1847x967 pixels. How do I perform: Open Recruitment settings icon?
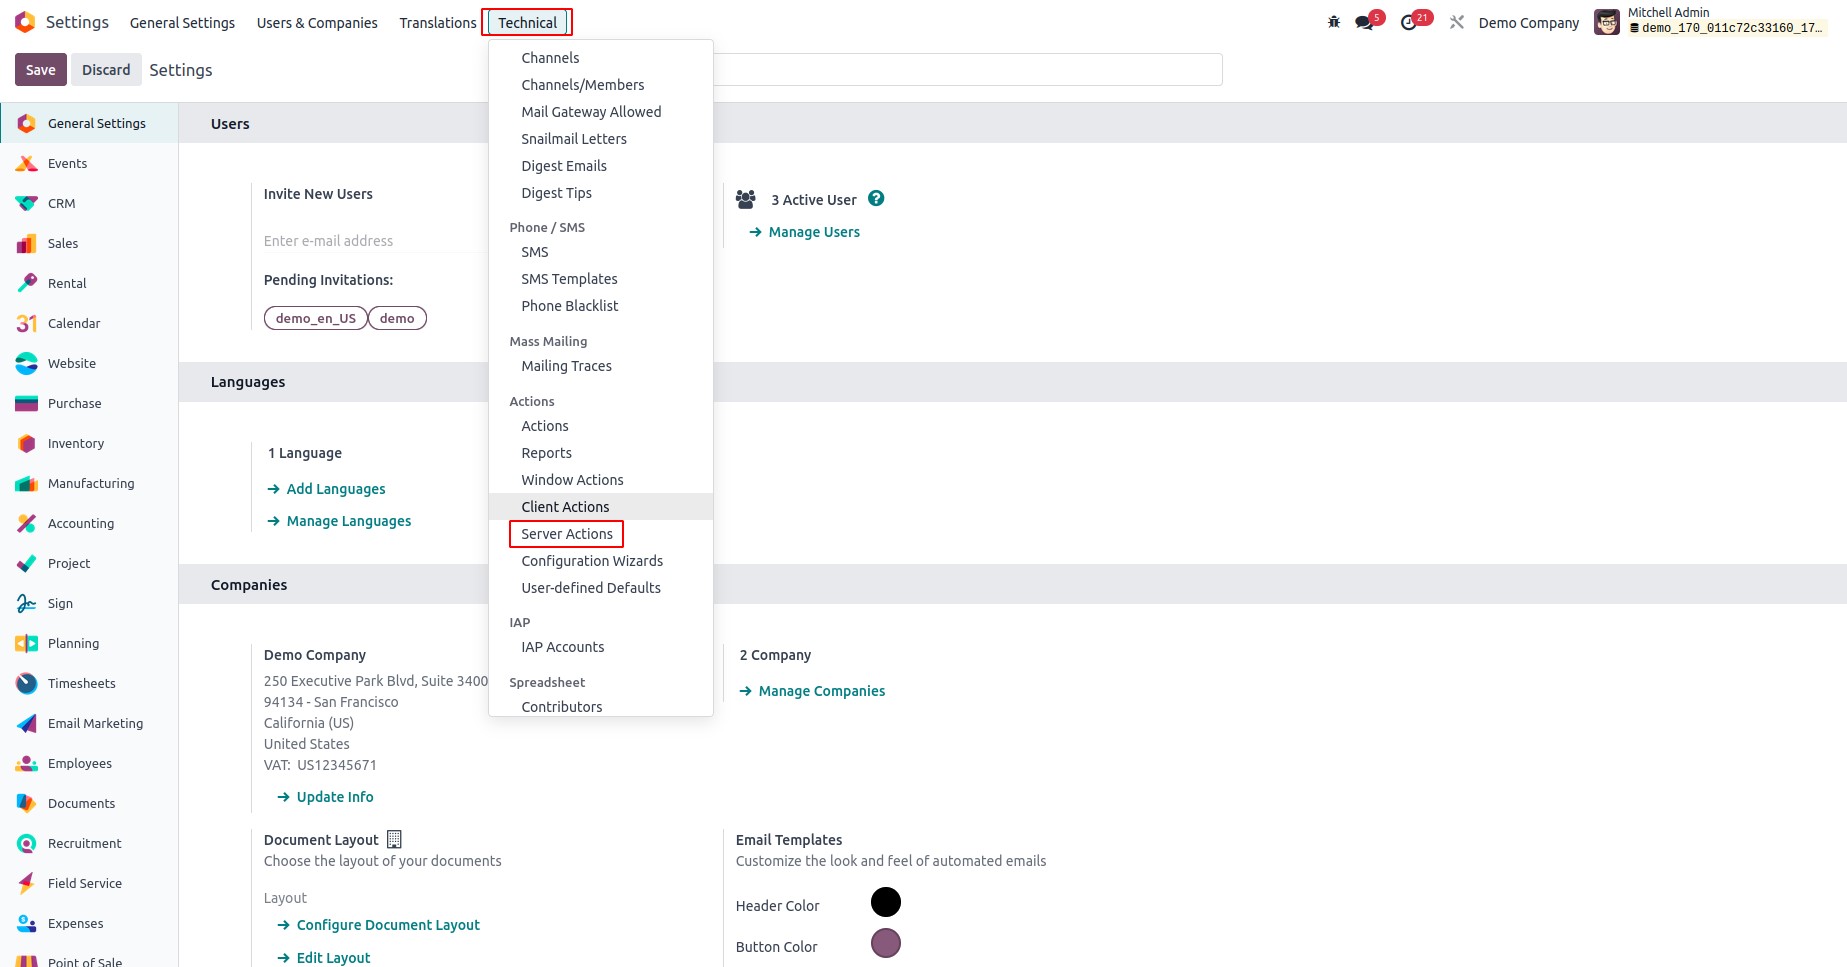tap(27, 843)
